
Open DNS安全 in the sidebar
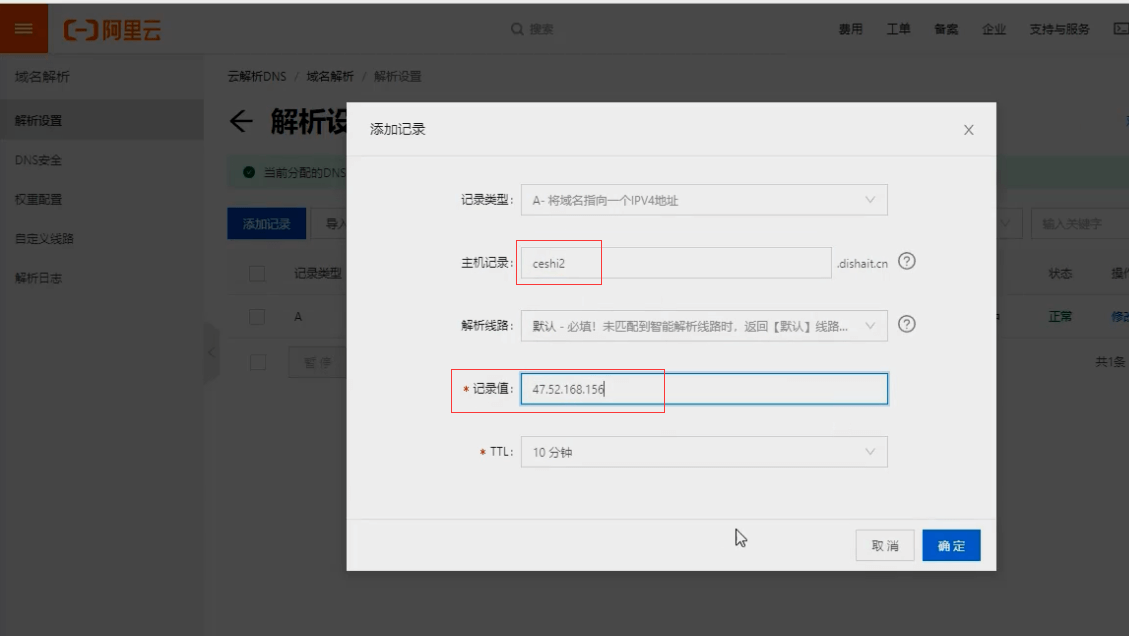[38, 160]
